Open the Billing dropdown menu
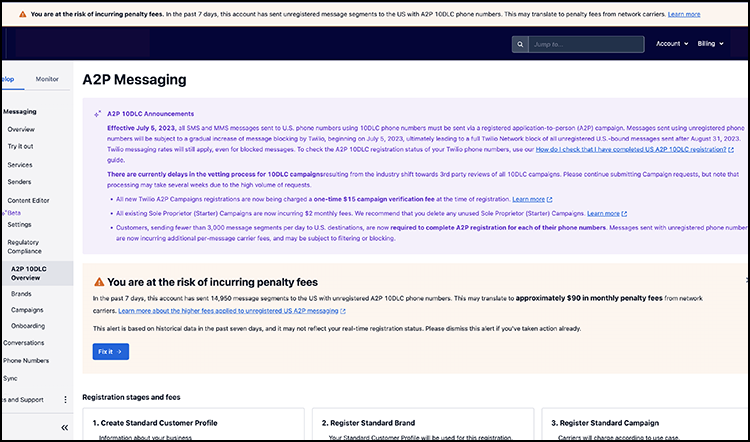The image size is (750, 442). coord(710,44)
